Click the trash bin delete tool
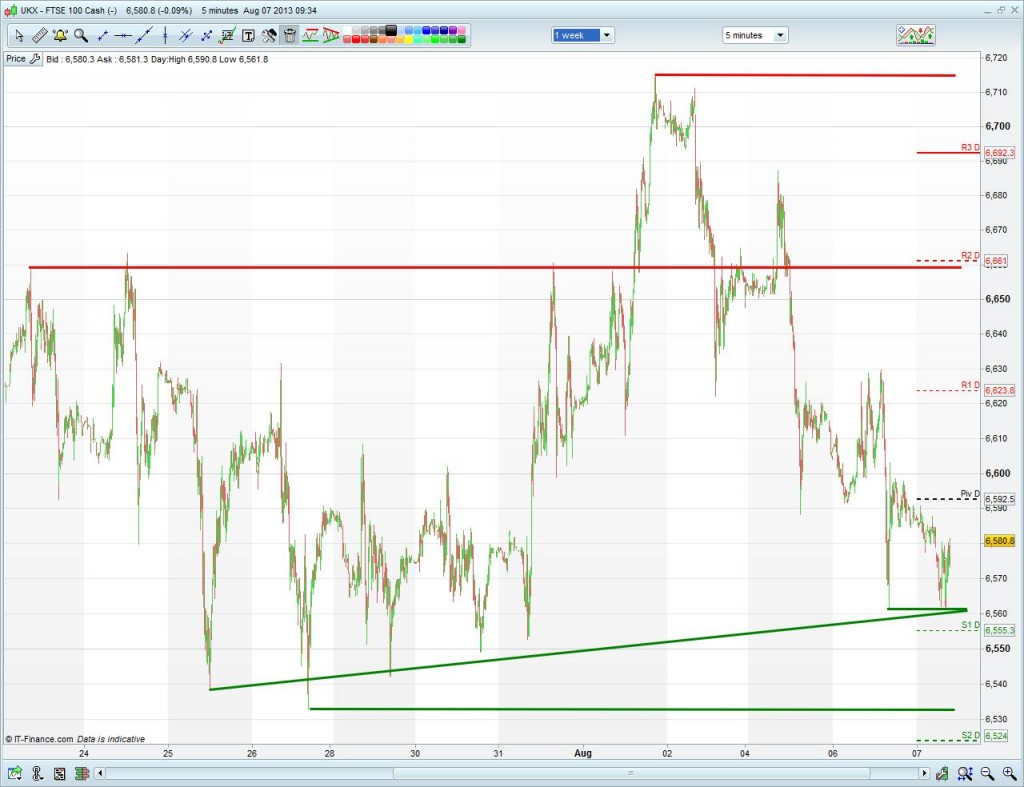This screenshot has width=1024, height=787. (x=290, y=36)
